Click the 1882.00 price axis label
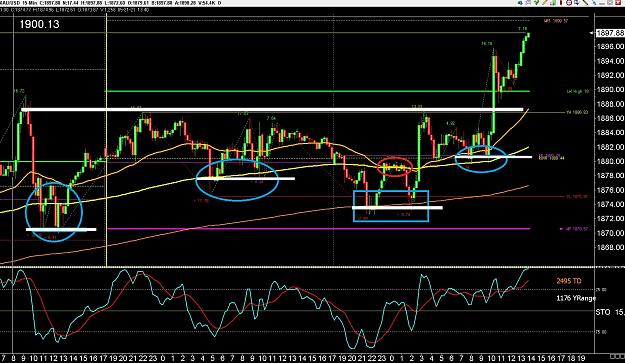 (x=610, y=147)
